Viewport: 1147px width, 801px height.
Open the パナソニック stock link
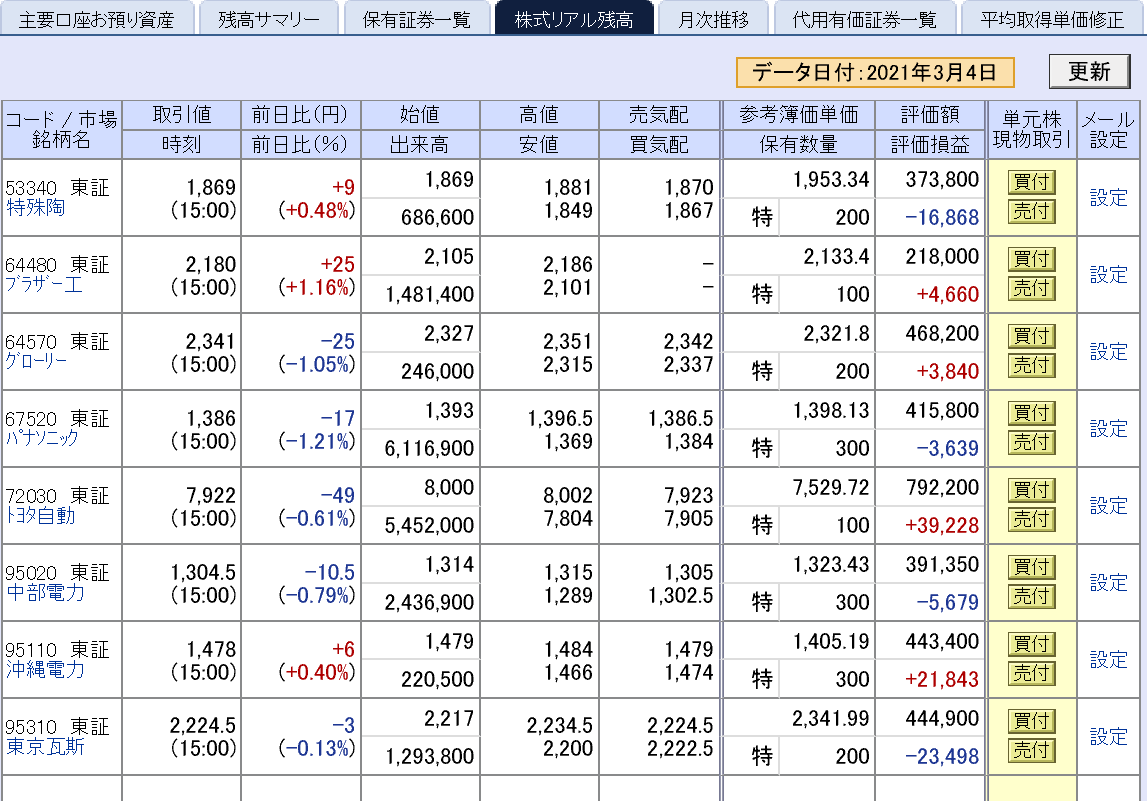[x=42, y=437]
